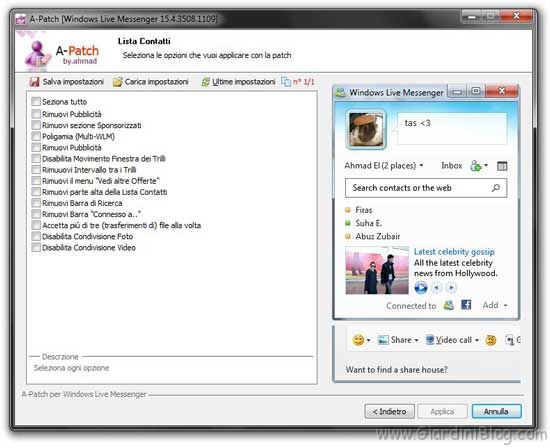Open the Share dropdown arrow

pyautogui.click(x=416, y=340)
